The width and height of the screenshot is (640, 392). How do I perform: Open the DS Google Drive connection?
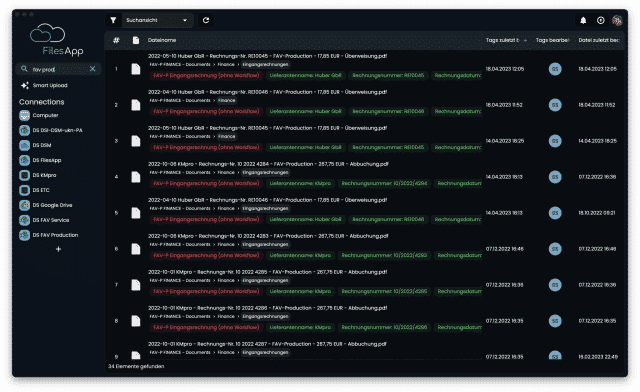click(46, 205)
